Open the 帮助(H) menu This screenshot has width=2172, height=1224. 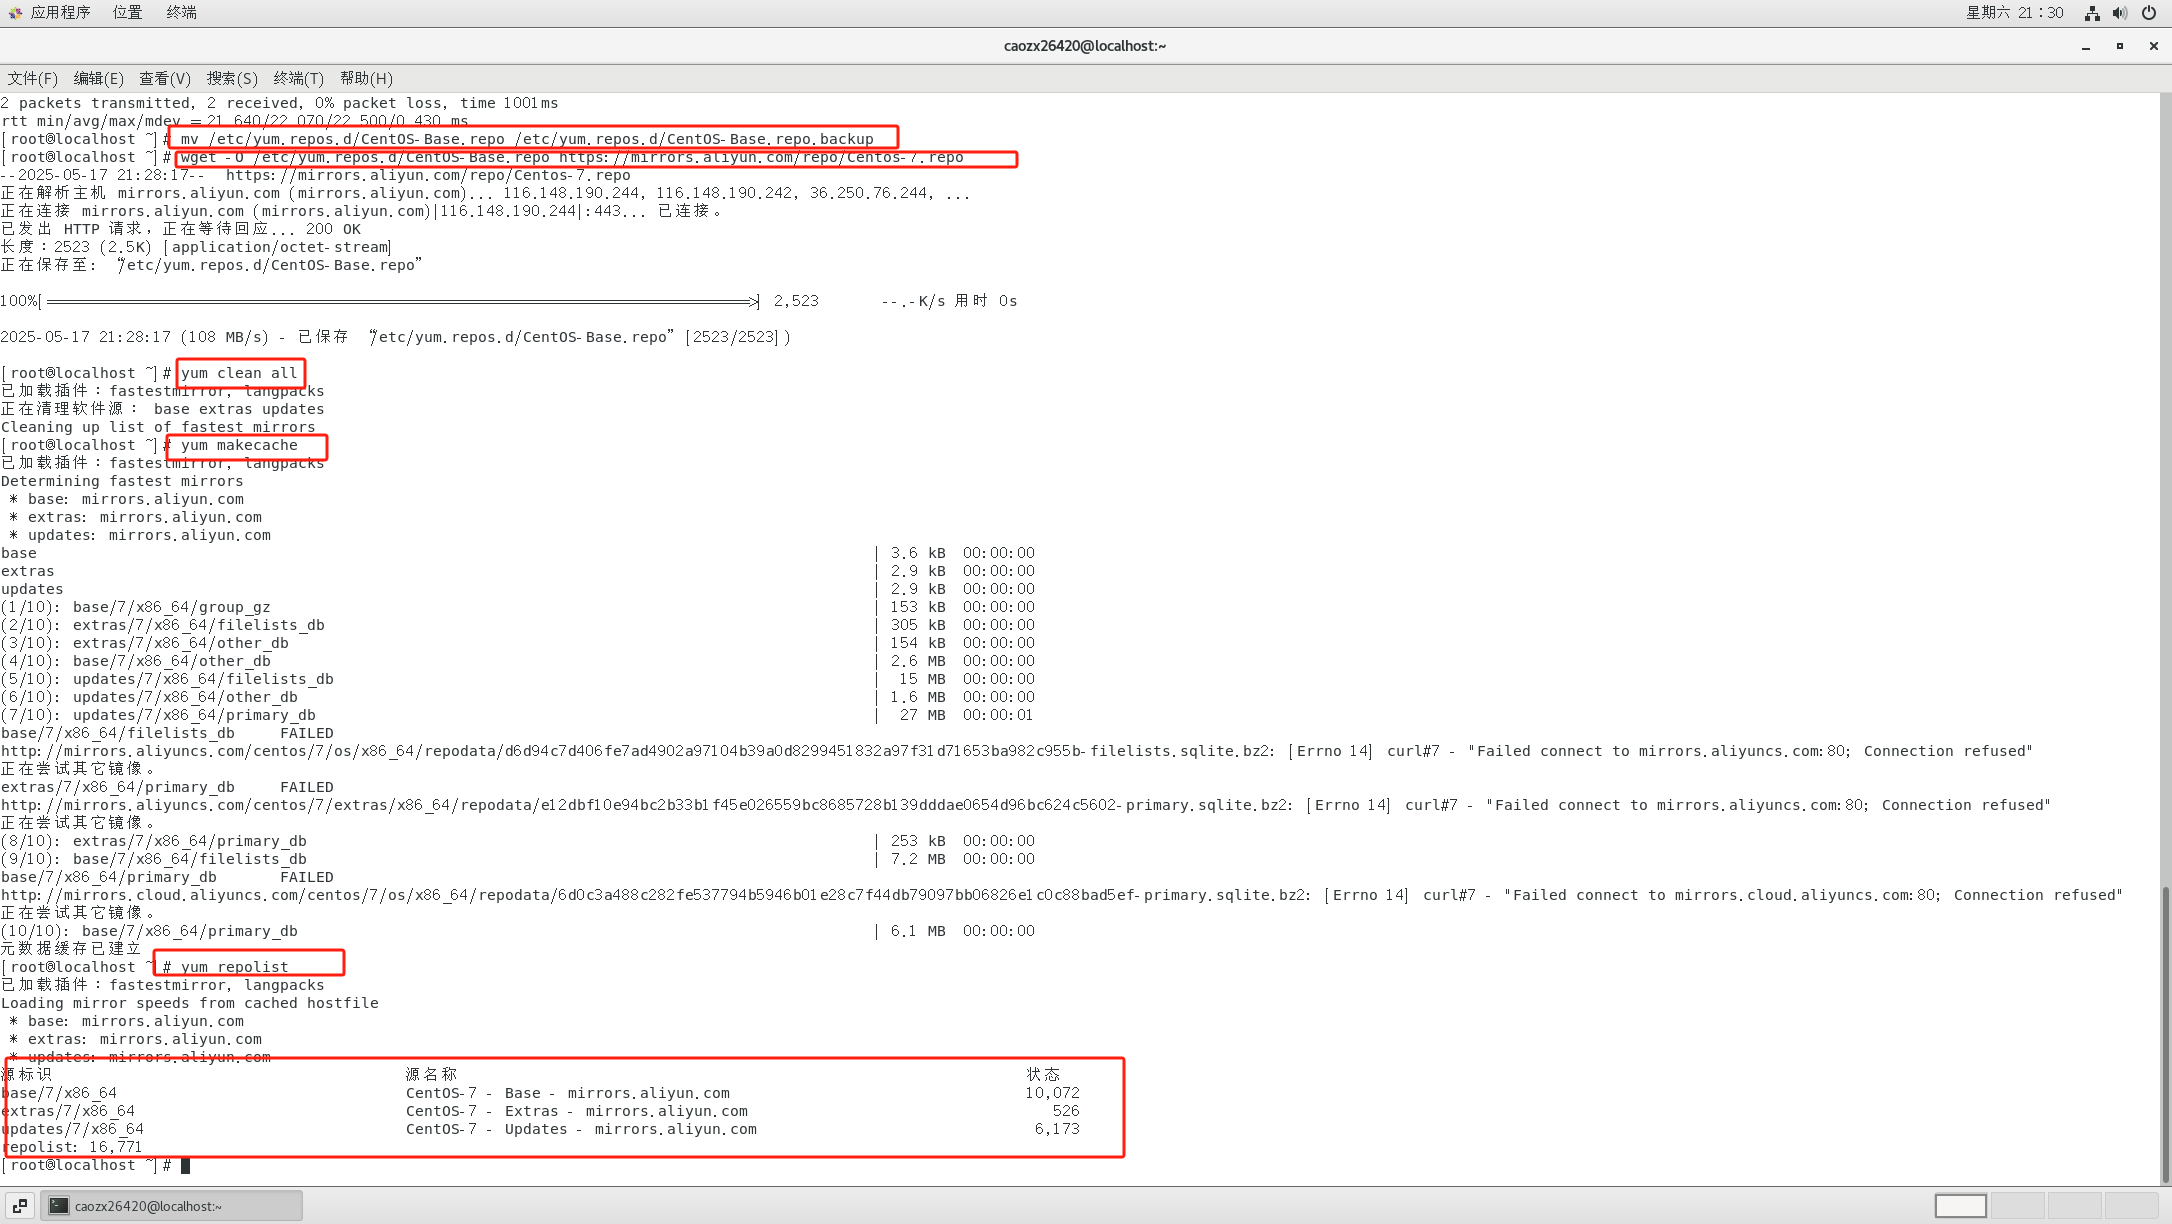pos(366,78)
